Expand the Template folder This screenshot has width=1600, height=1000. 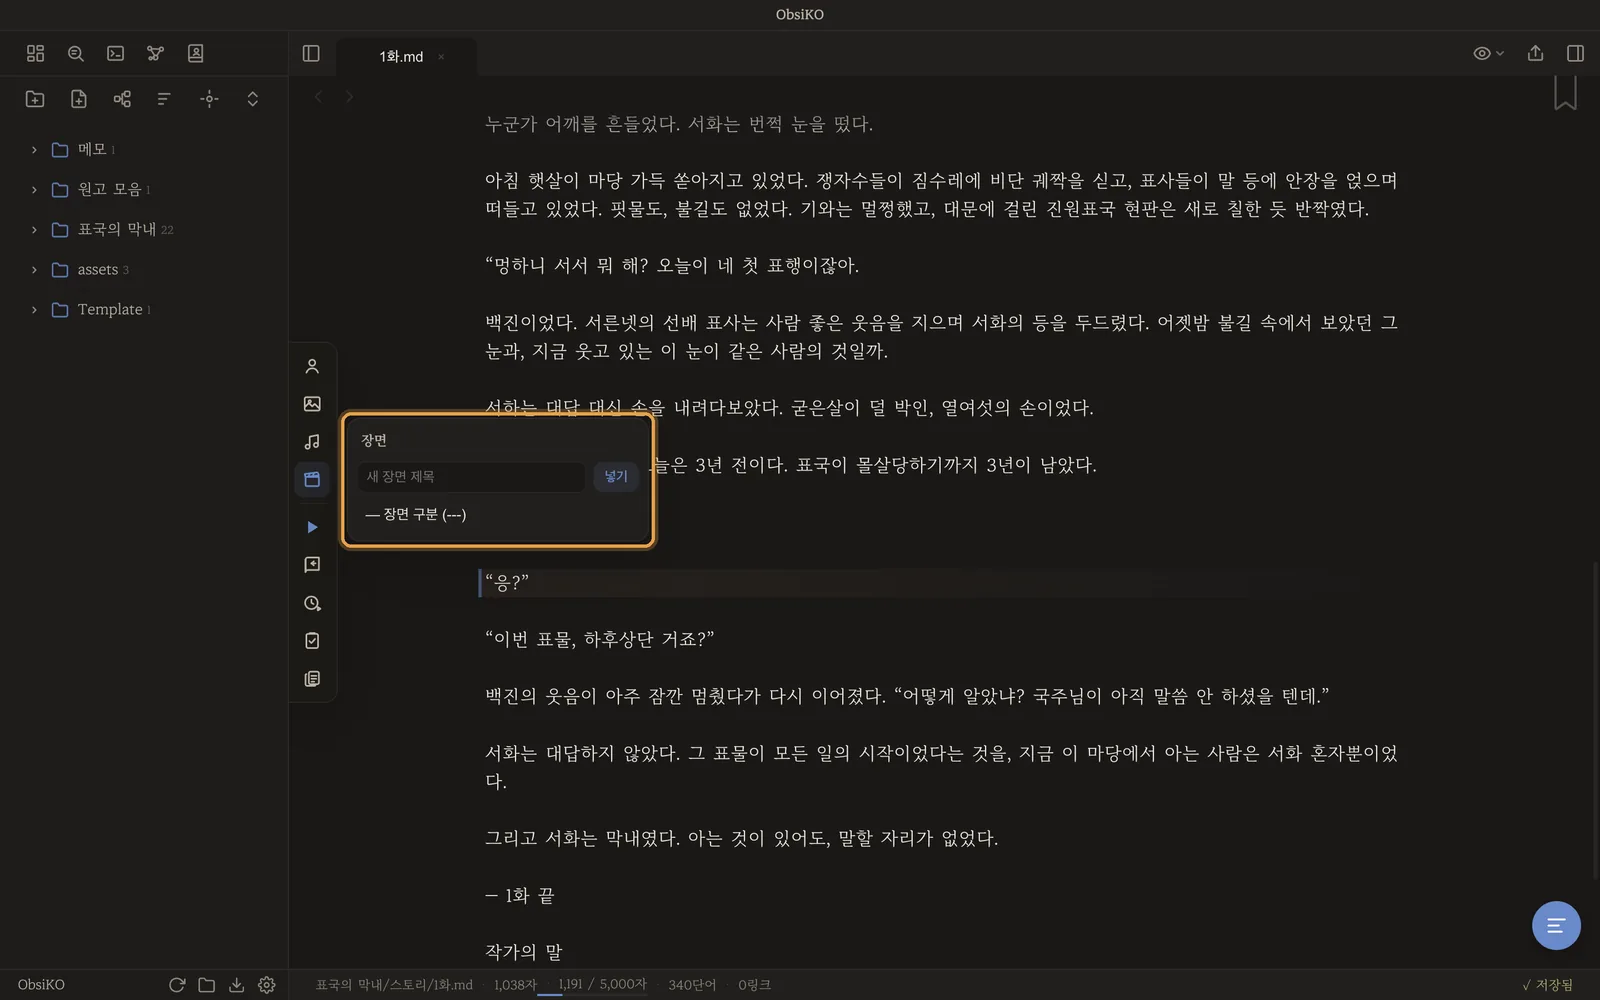[34, 309]
